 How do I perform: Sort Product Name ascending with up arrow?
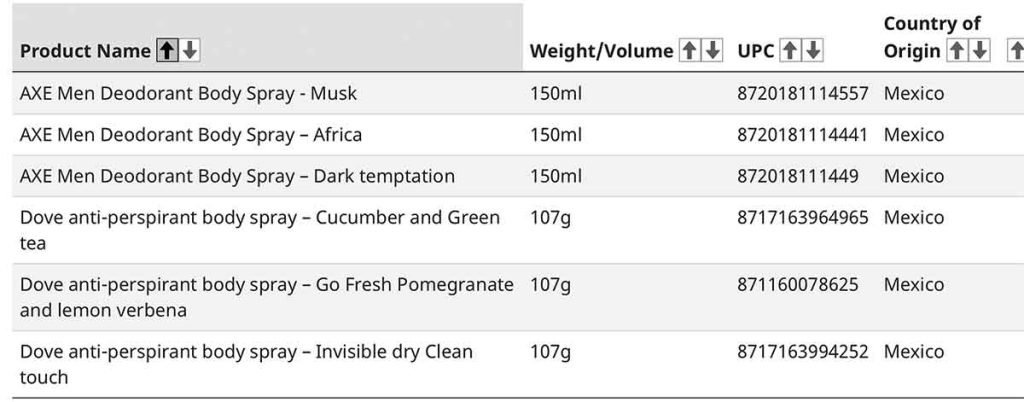tap(166, 51)
